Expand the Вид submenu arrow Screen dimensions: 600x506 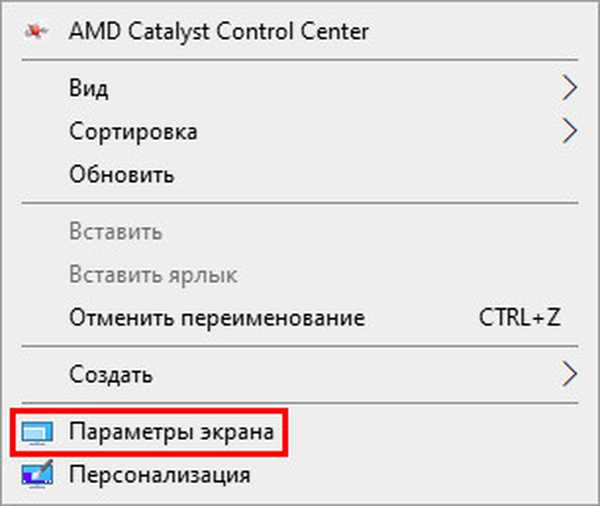click(x=569, y=88)
